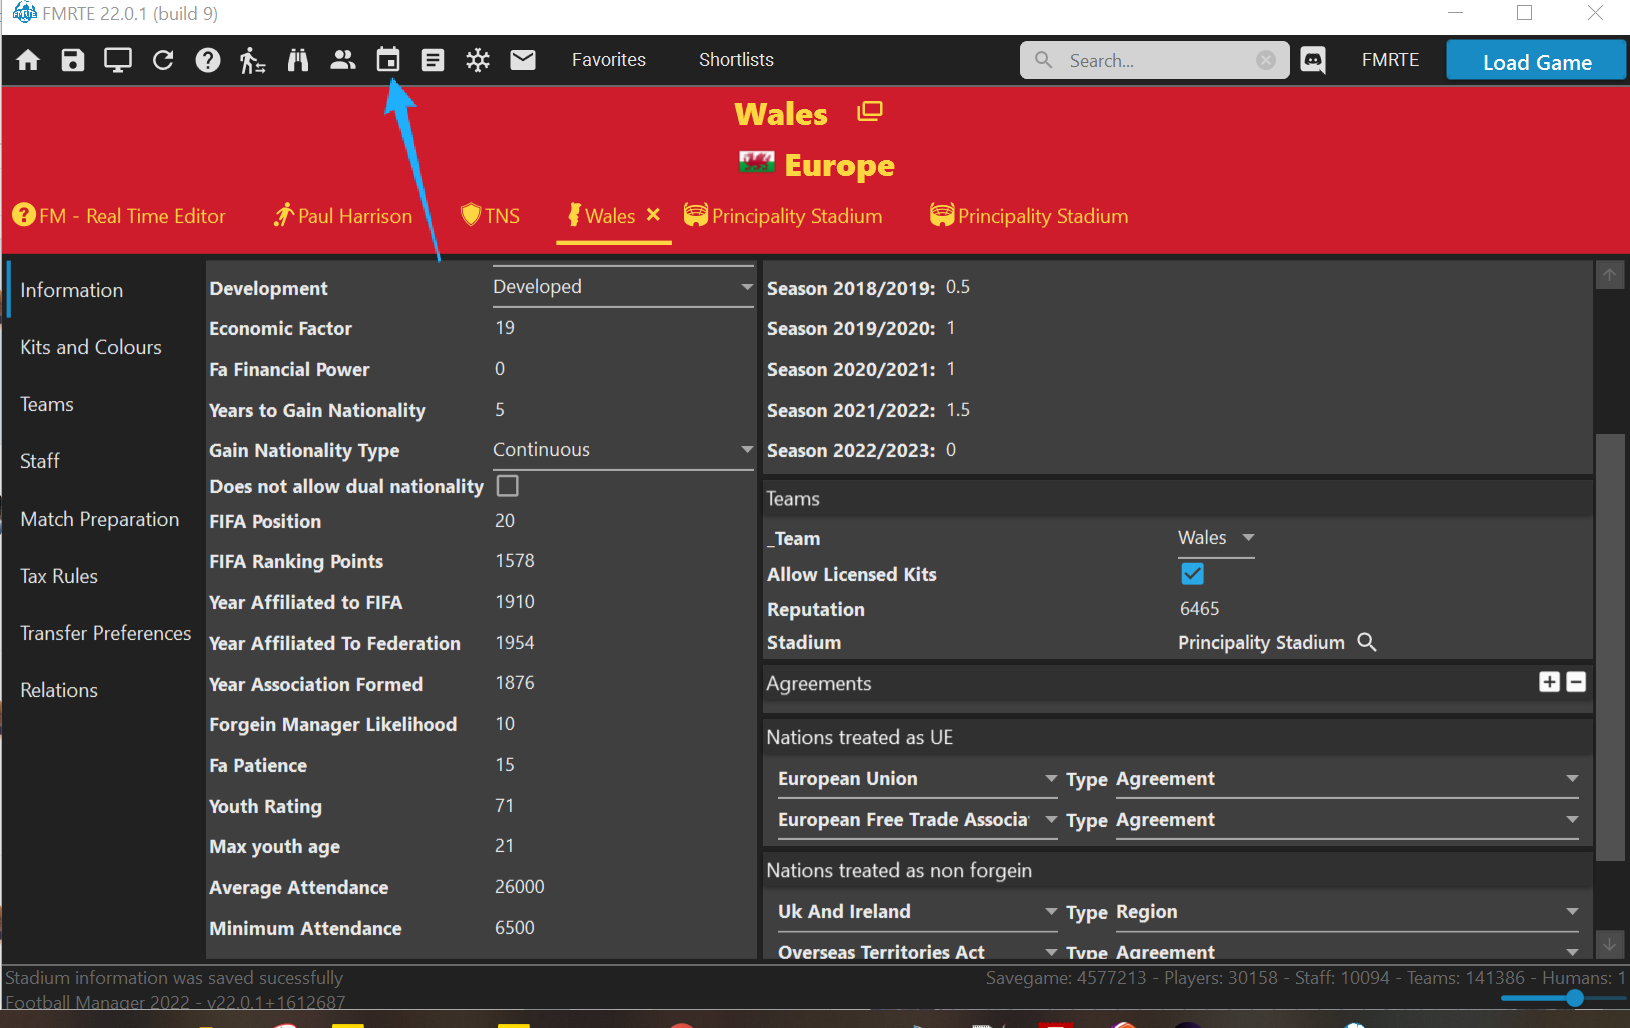Open the Overseas Territories Act dropdown
The height and width of the screenshot is (1028, 1630).
pyautogui.click(x=918, y=951)
